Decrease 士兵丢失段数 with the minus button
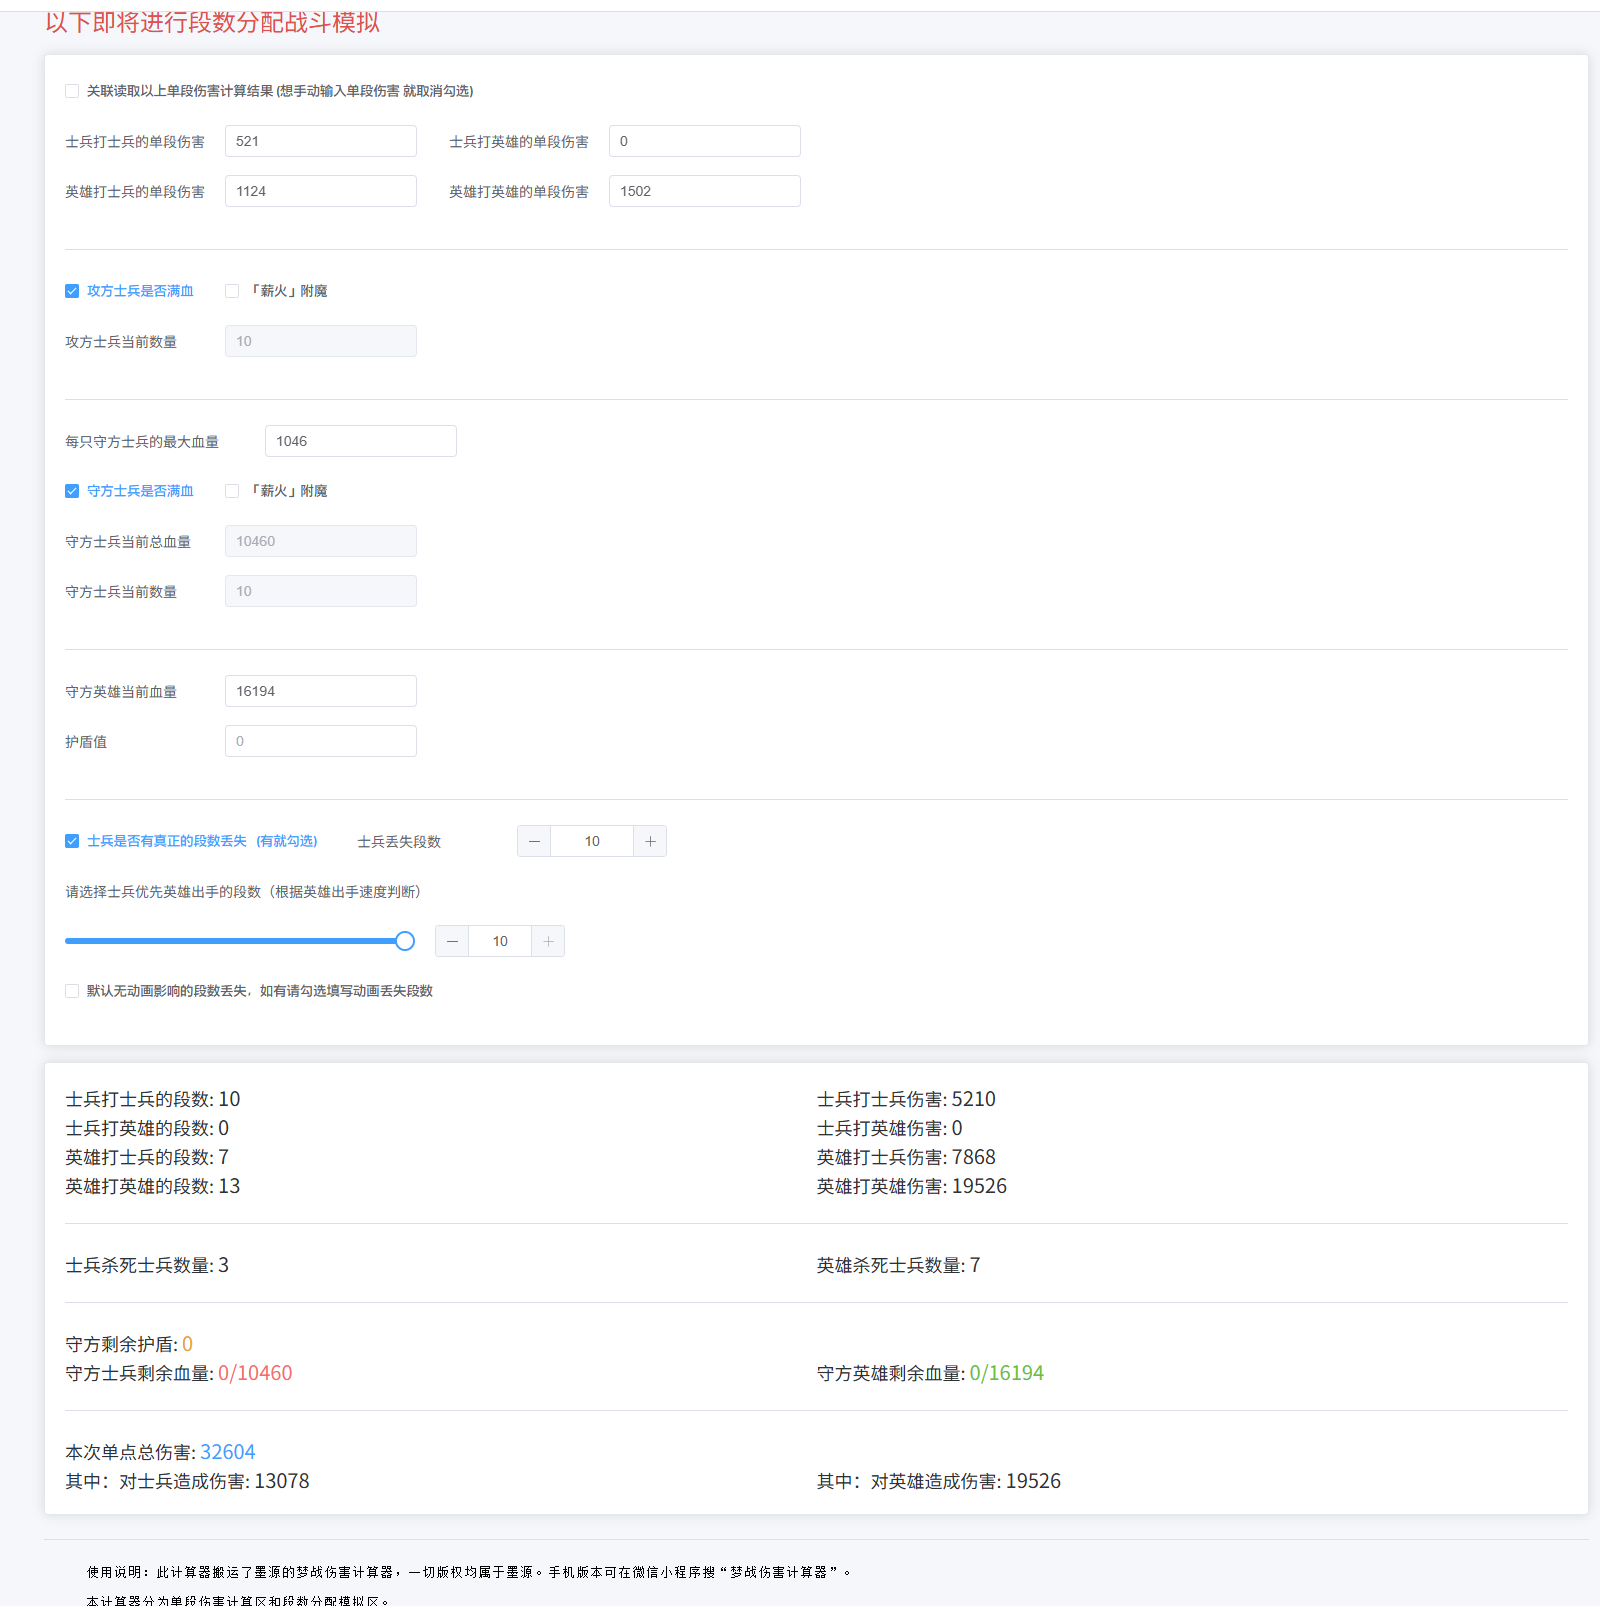Screen dimensions: 1600x1606 [x=534, y=841]
